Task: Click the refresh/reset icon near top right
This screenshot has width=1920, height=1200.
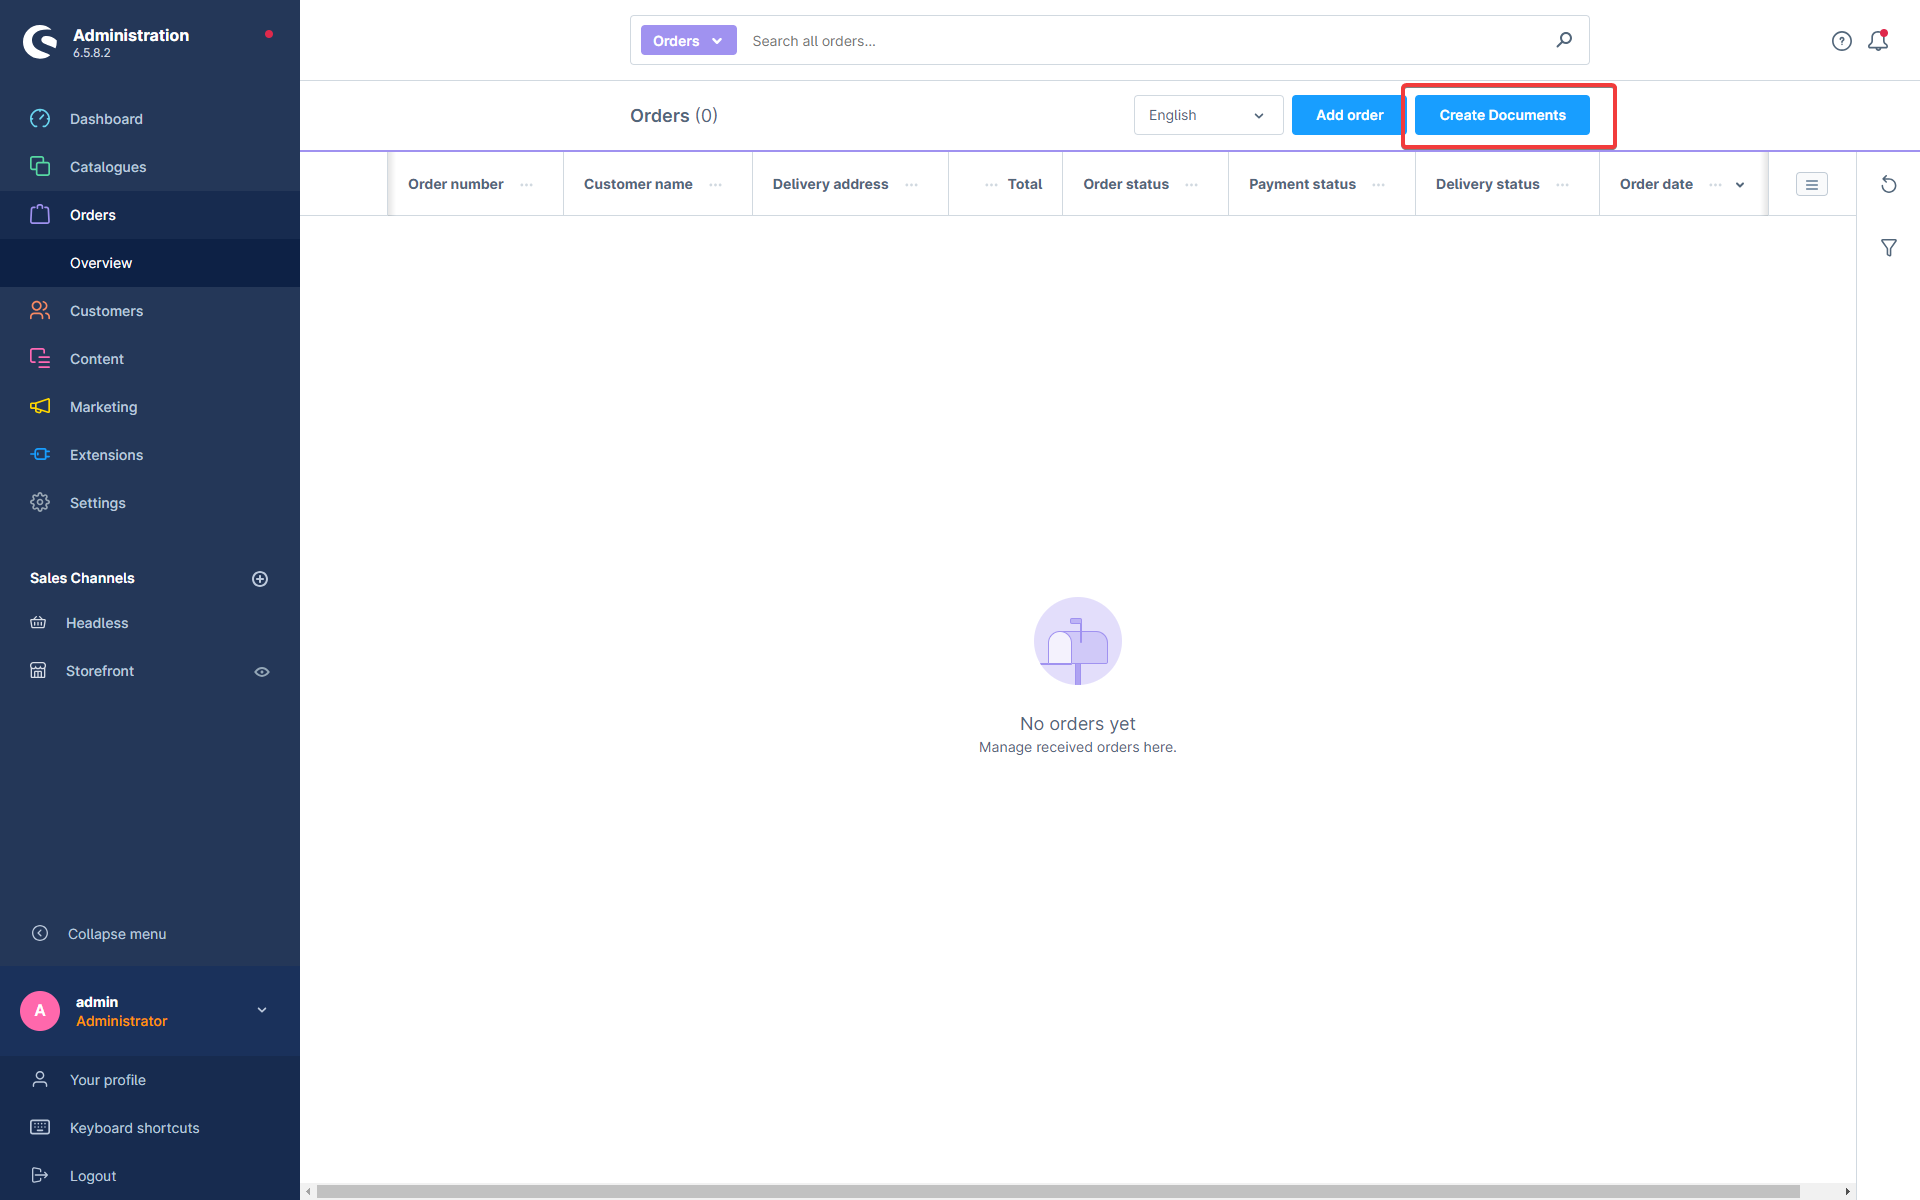Action: [1888, 185]
